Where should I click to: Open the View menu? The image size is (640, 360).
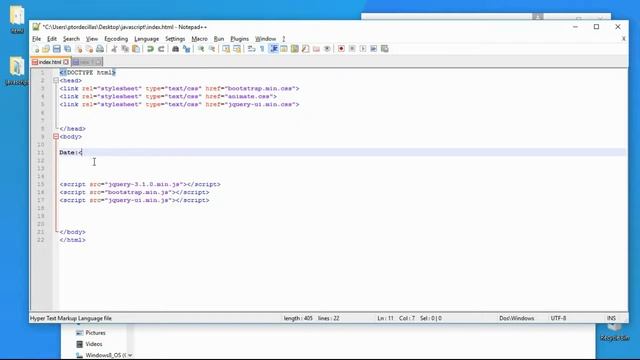pyautogui.click(x=92, y=39)
